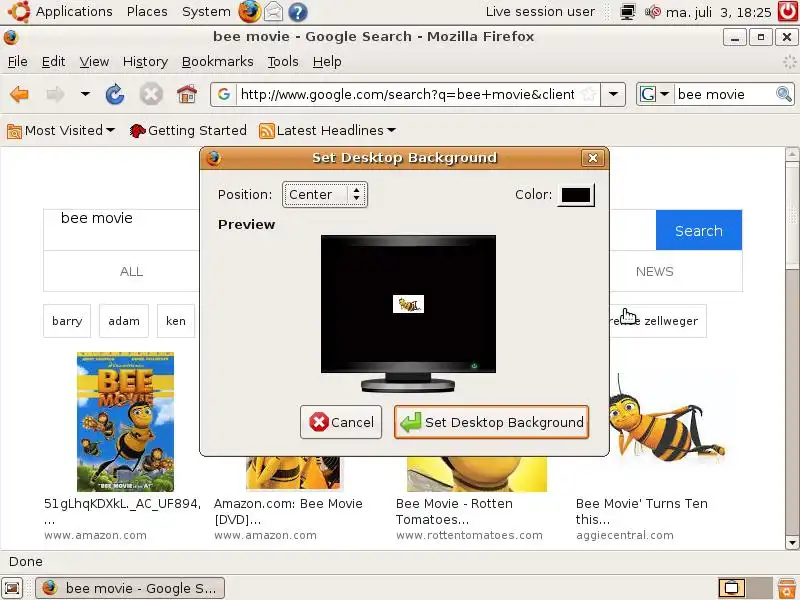Click the aggiecentral.com source text
This screenshot has height=600, width=800.
[624, 535]
